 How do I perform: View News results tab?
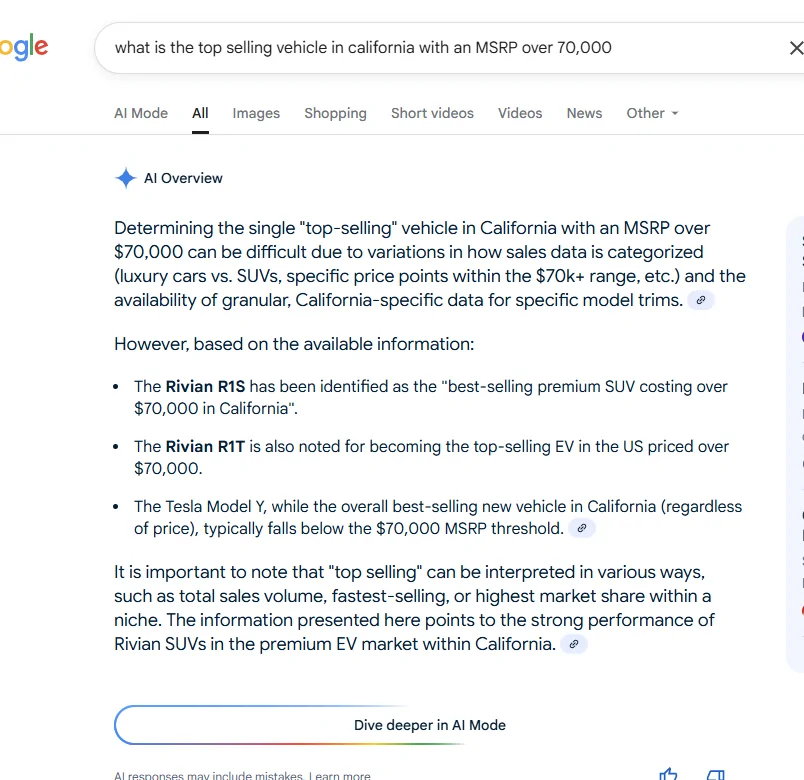point(584,113)
